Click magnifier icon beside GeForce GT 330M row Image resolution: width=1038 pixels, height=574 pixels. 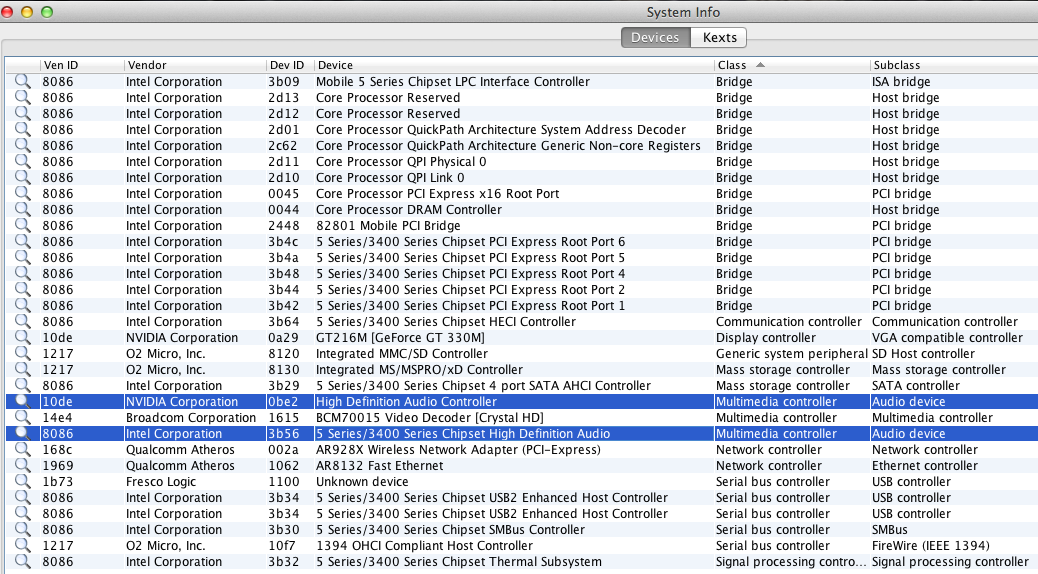click(21, 338)
